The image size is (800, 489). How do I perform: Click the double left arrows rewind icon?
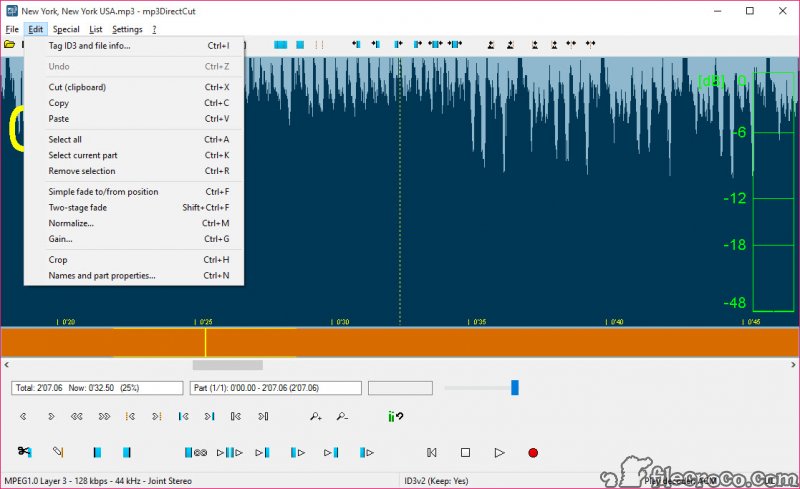click(x=77, y=417)
